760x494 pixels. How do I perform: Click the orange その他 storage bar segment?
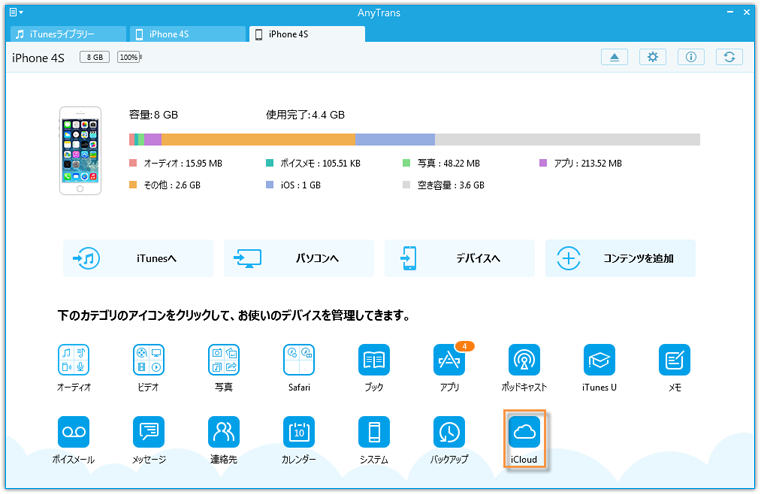click(x=258, y=140)
